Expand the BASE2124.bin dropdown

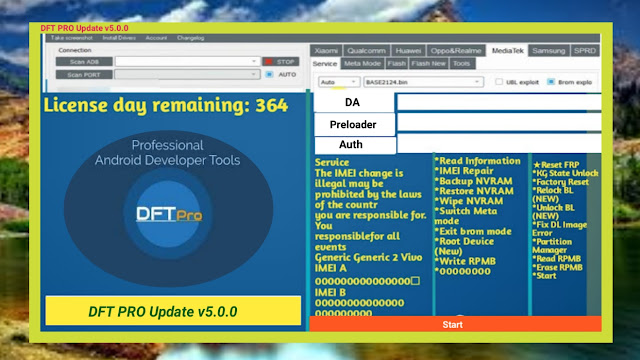tap(423, 82)
